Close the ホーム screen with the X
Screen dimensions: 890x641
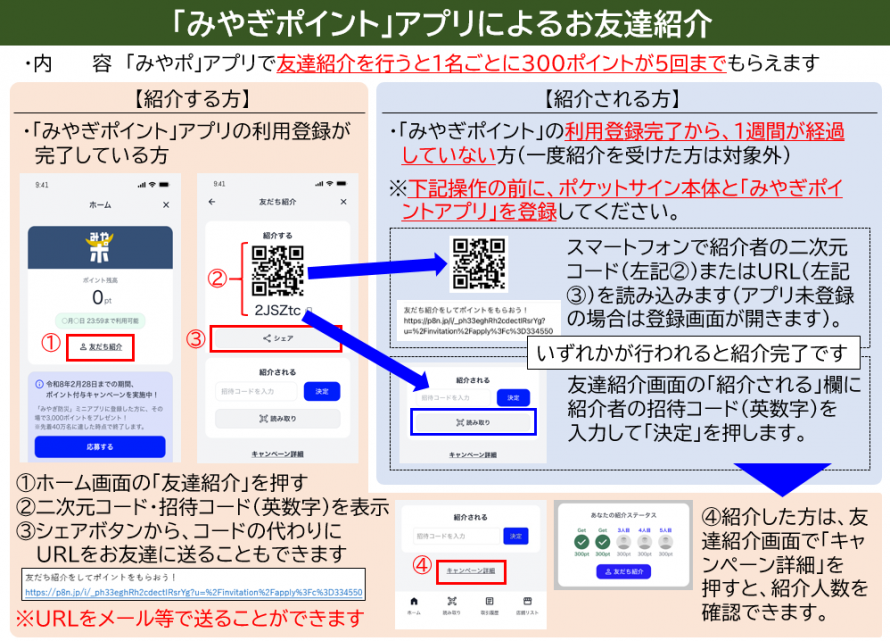click(x=166, y=204)
